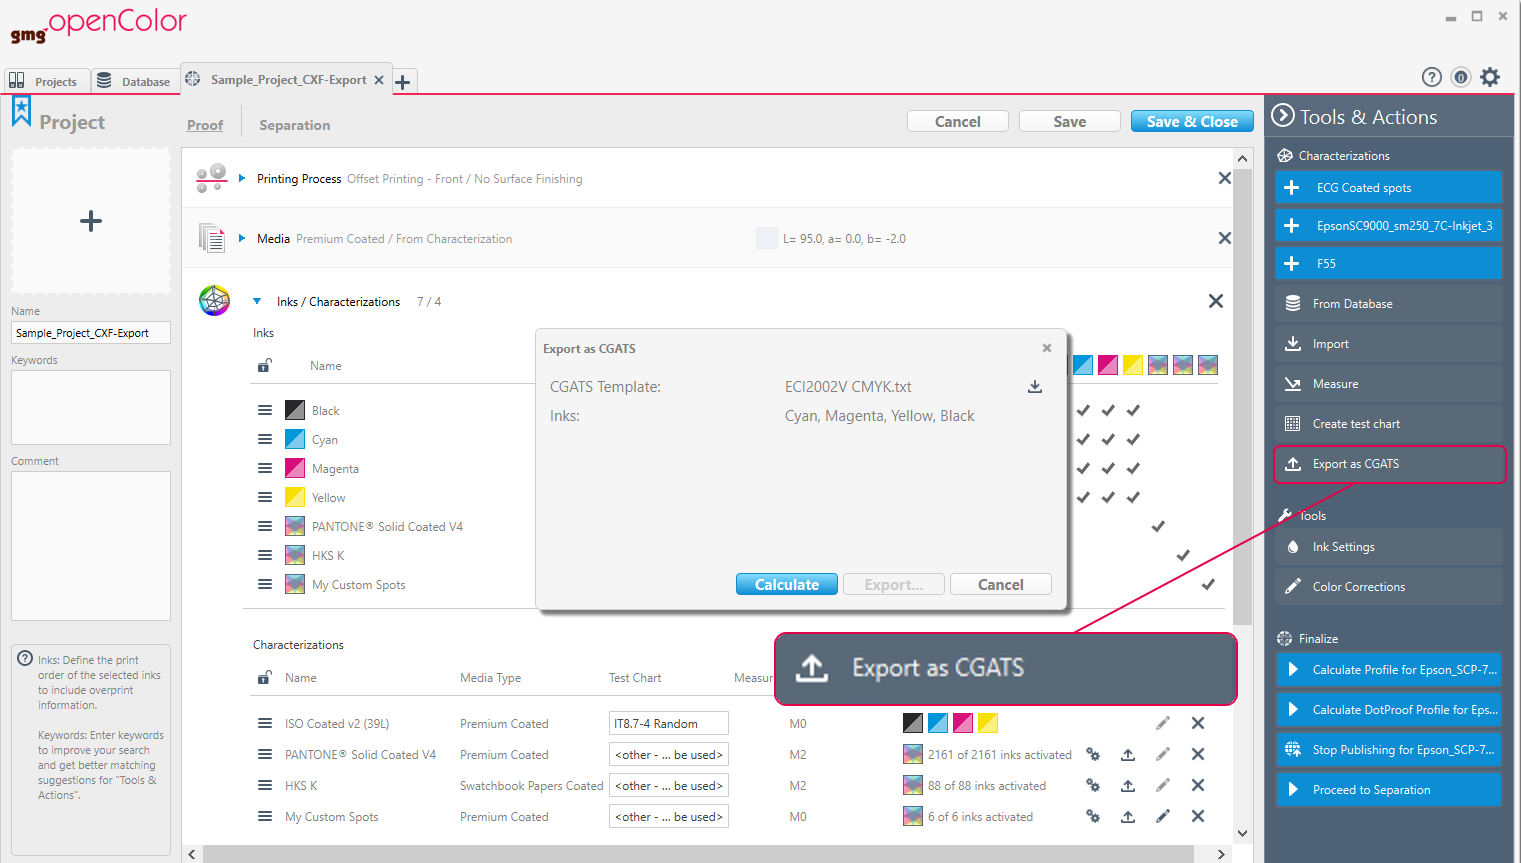Open settings gears for HKS K characterization
Image resolution: width=1521 pixels, height=863 pixels.
(1093, 786)
